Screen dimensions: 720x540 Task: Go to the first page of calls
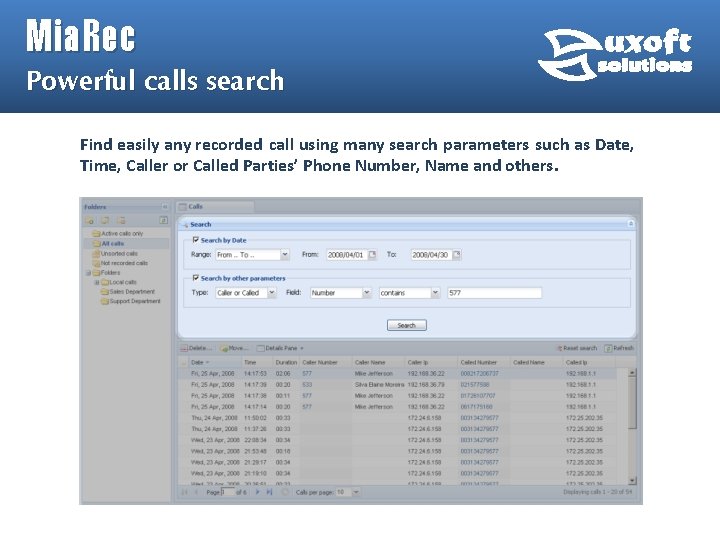pyautogui.click(x=185, y=492)
